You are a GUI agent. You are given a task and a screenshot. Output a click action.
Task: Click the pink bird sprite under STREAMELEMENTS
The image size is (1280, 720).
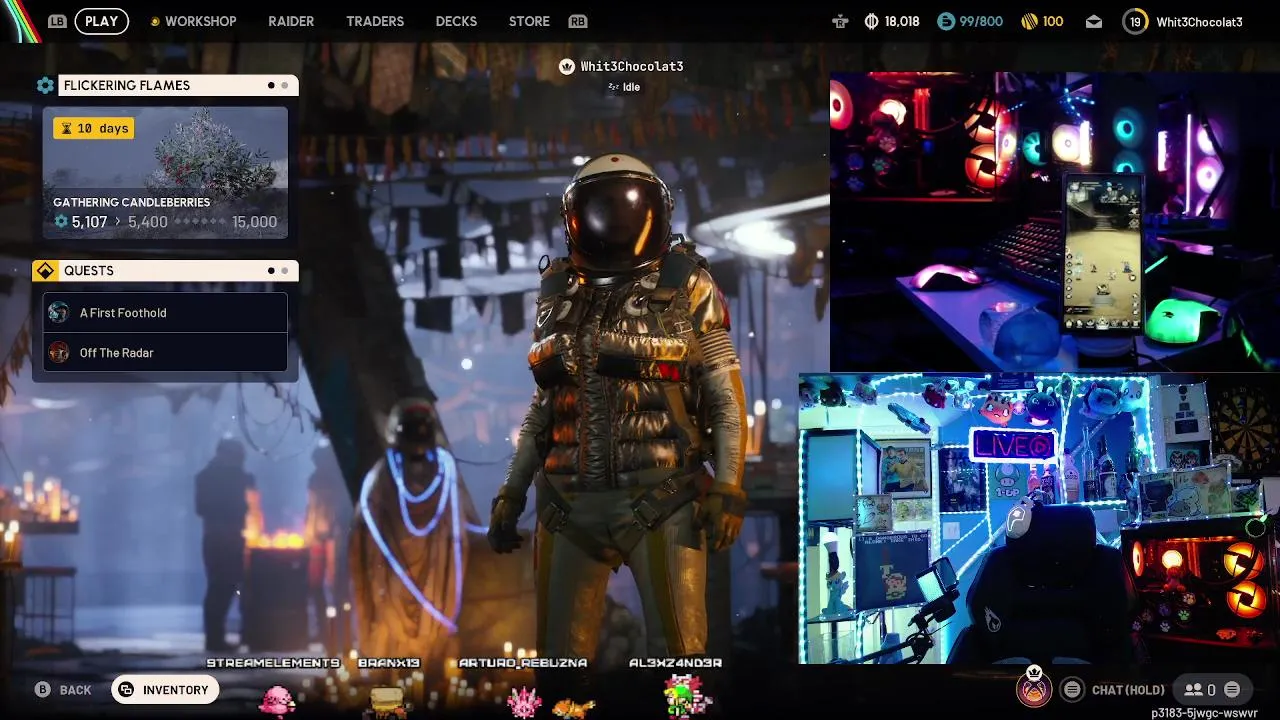(x=275, y=700)
